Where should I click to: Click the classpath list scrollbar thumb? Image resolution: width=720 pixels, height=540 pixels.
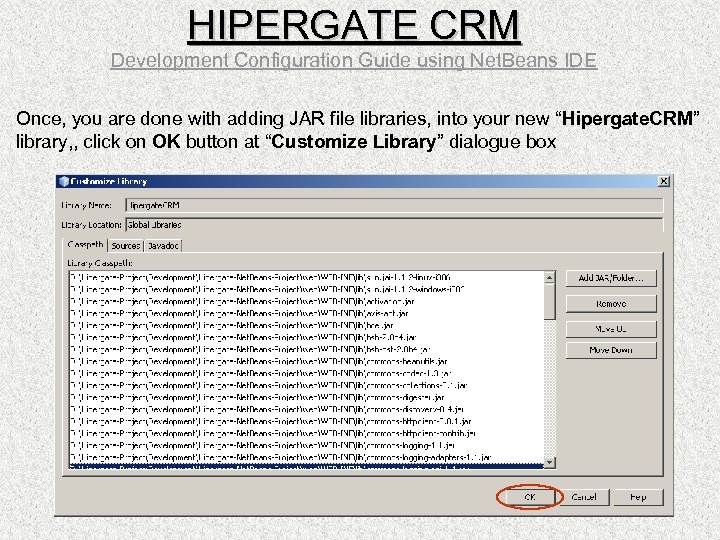tap(550, 301)
